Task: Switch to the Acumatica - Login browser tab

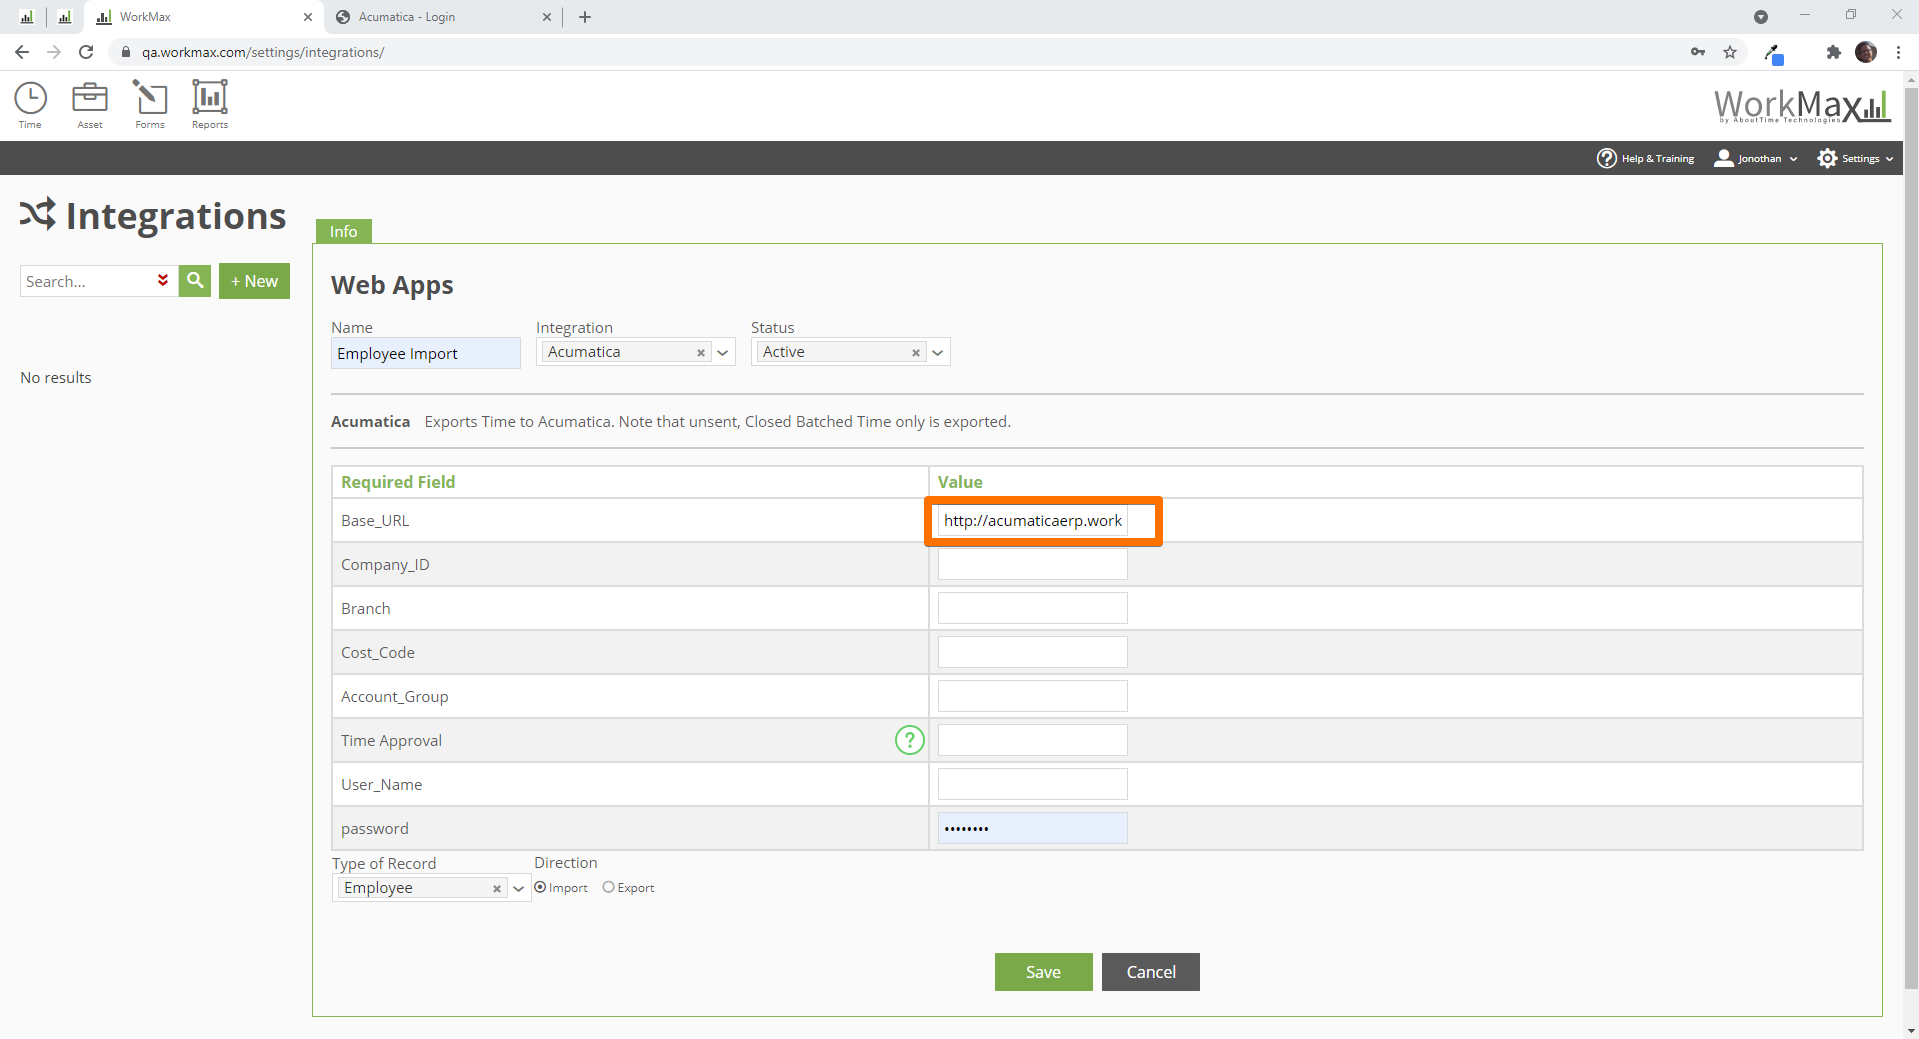Action: point(443,17)
